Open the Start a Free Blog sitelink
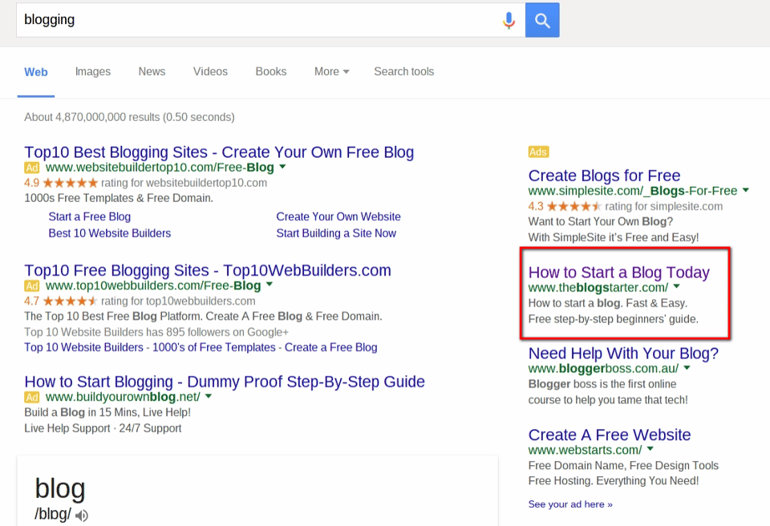 (x=89, y=217)
